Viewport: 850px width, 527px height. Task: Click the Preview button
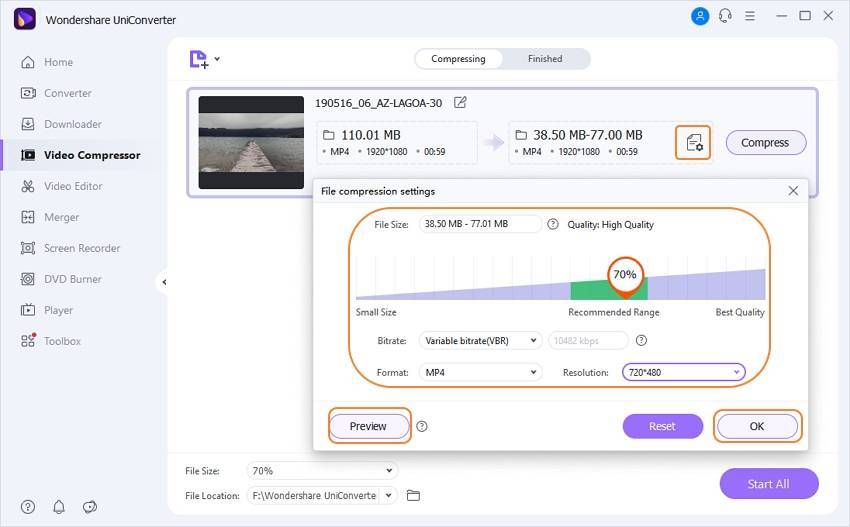click(369, 426)
